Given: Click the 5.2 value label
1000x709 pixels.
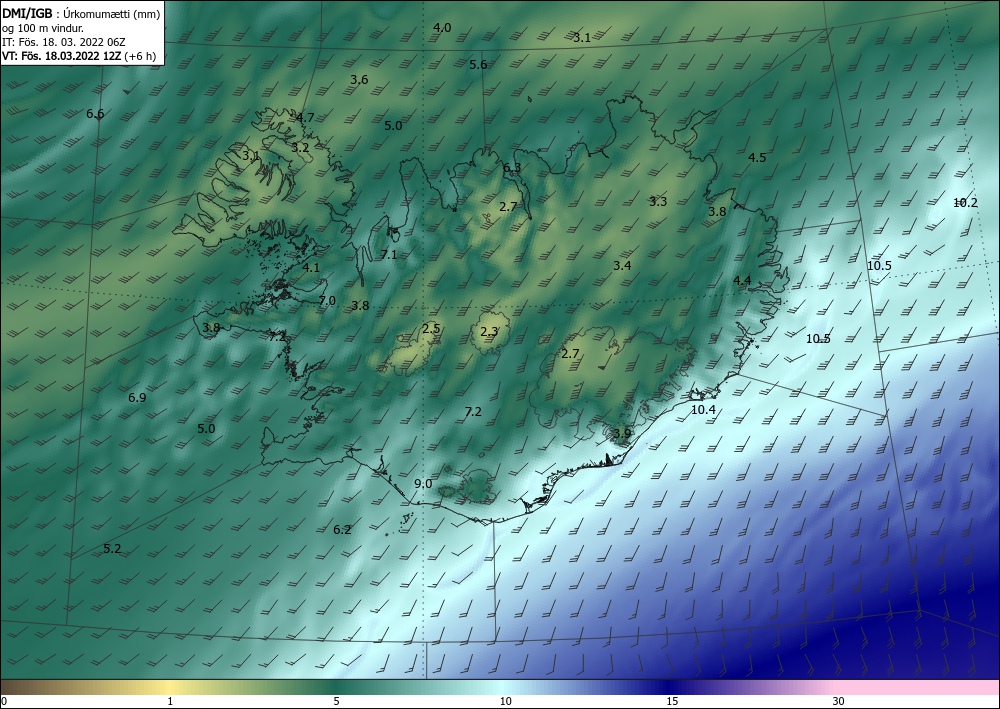Looking at the screenshot, I should pyautogui.click(x=112, y=548).
